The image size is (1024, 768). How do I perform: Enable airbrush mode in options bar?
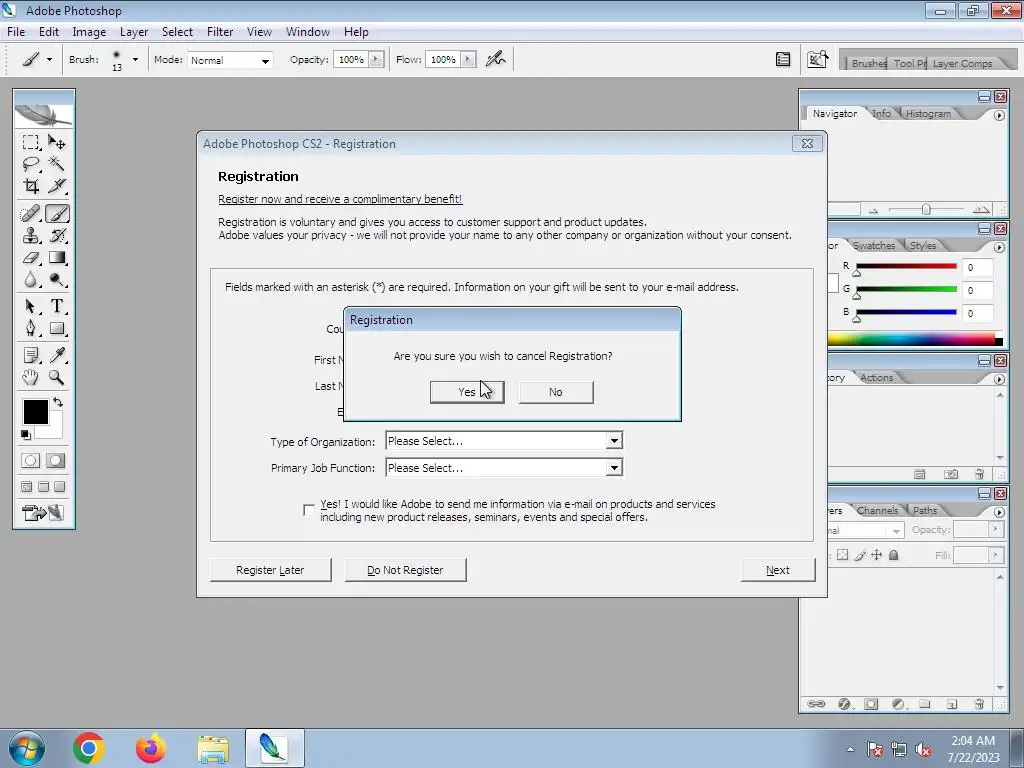[x=496, y=59]
